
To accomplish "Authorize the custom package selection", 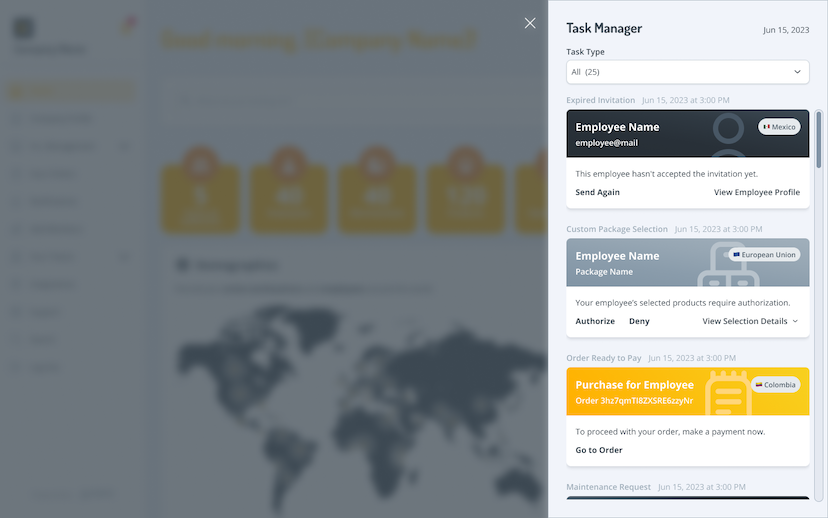I will 595,321.
